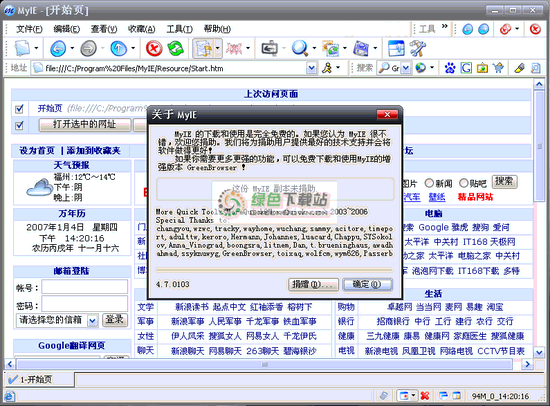Select the 贴吧 radio button
Image resolution: width=550 pixels, height=406 pixels.
click(463, 183)
